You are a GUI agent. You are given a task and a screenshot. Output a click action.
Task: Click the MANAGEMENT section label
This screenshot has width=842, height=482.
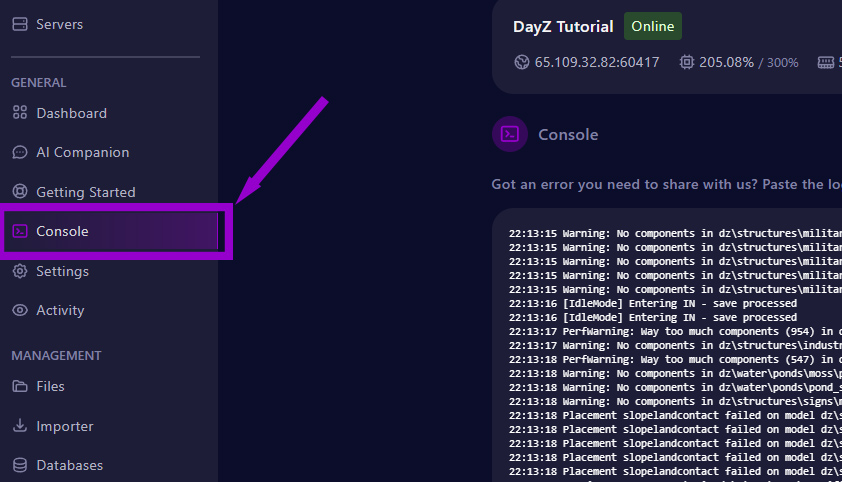56,356
